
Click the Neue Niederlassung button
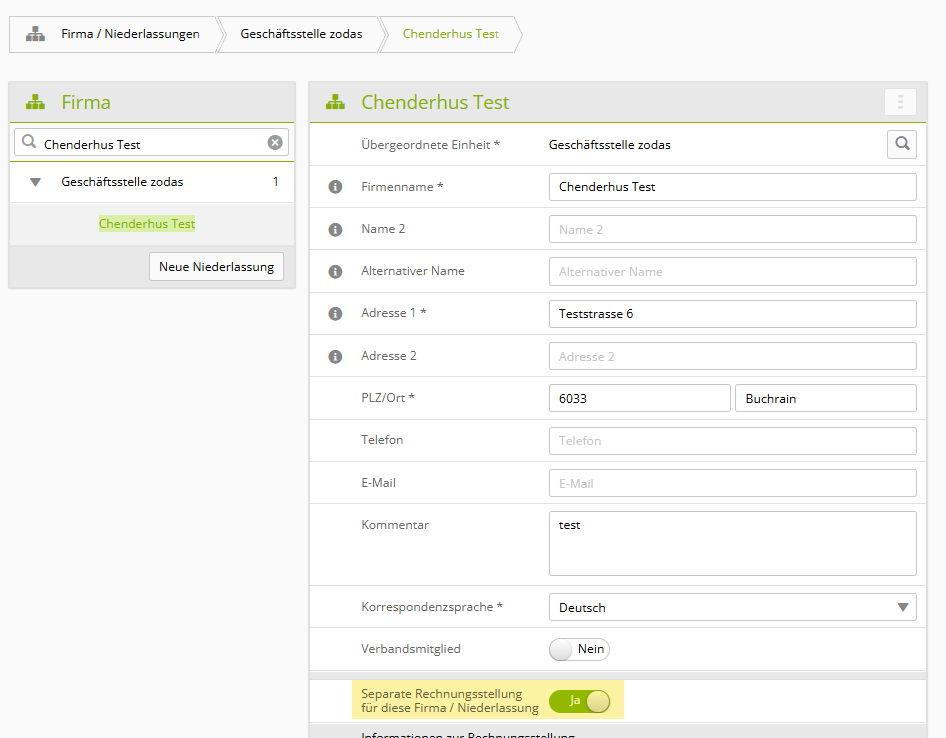[217, 267]
